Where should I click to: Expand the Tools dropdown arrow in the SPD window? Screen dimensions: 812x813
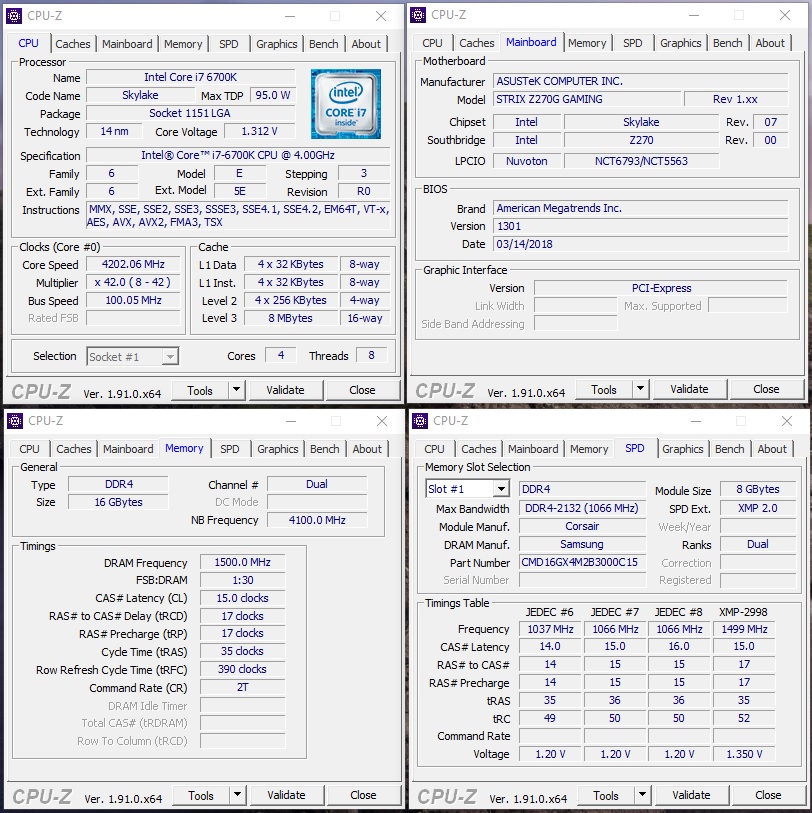[x=641, y=795]
